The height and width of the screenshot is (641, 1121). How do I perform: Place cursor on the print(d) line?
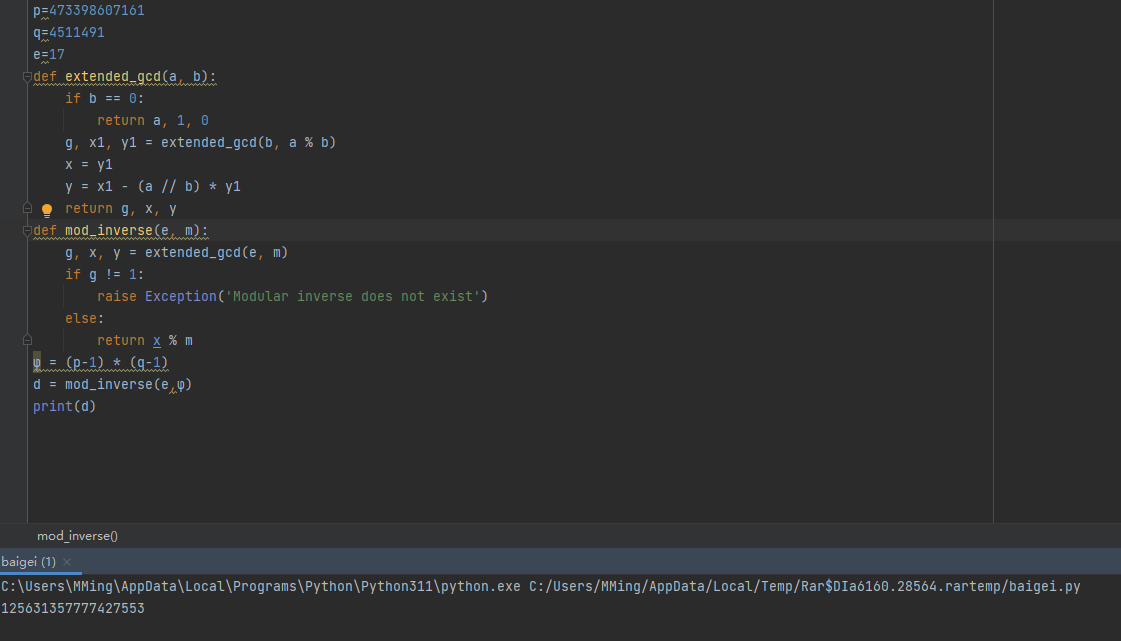tap(64, 406)
